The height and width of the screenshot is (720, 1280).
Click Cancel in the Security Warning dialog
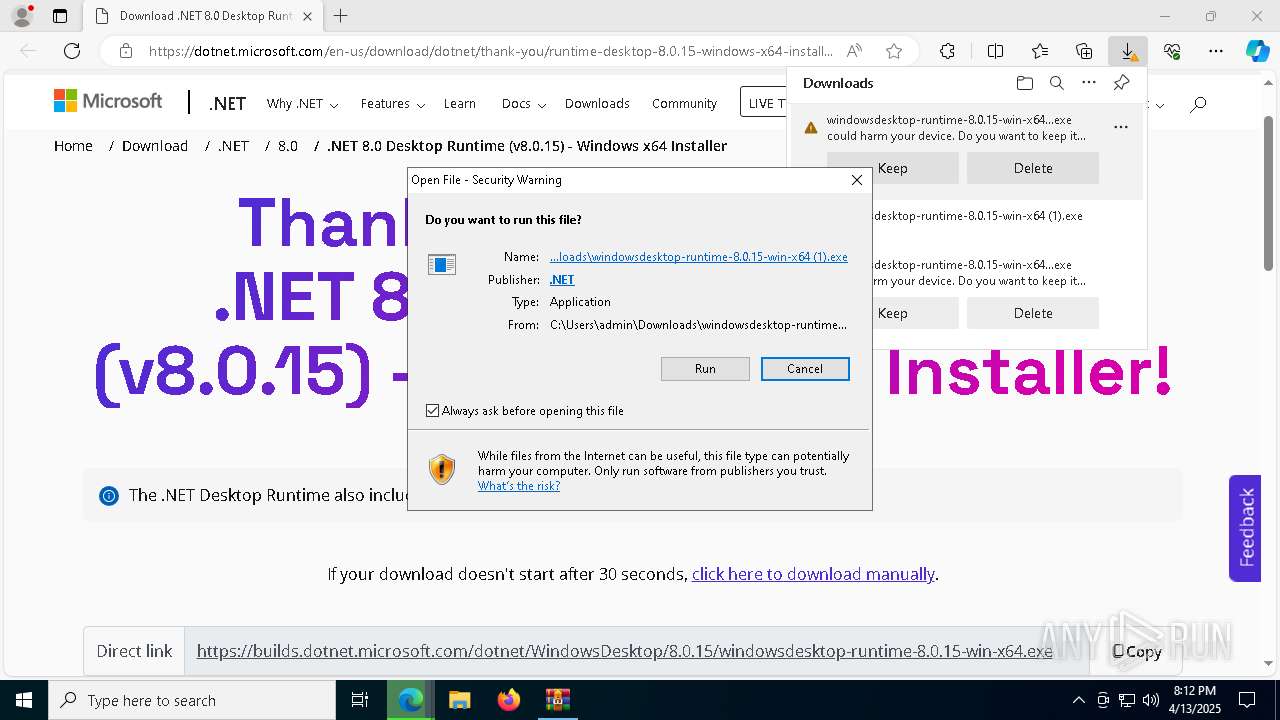pos(805,369)
